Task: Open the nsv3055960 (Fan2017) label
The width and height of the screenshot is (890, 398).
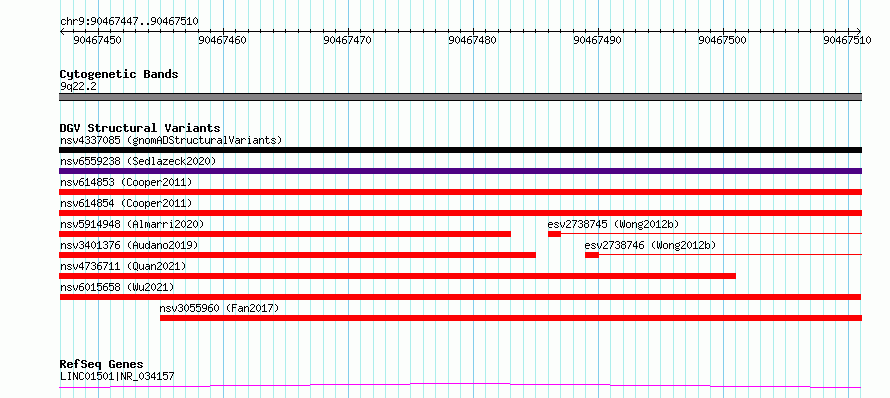Action: 220,308
